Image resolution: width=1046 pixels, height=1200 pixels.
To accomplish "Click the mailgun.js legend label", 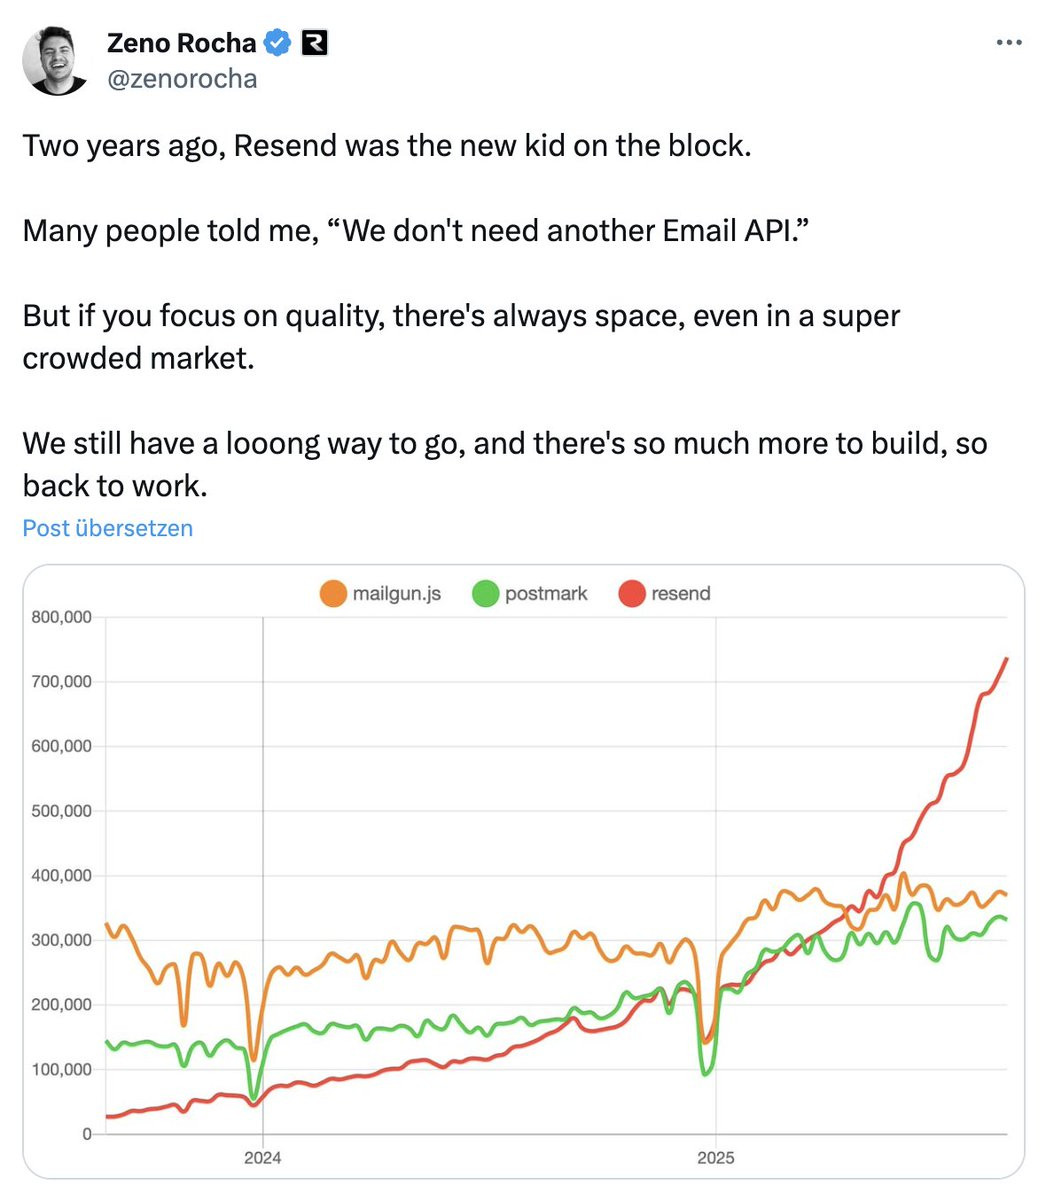I will [397, 594].
